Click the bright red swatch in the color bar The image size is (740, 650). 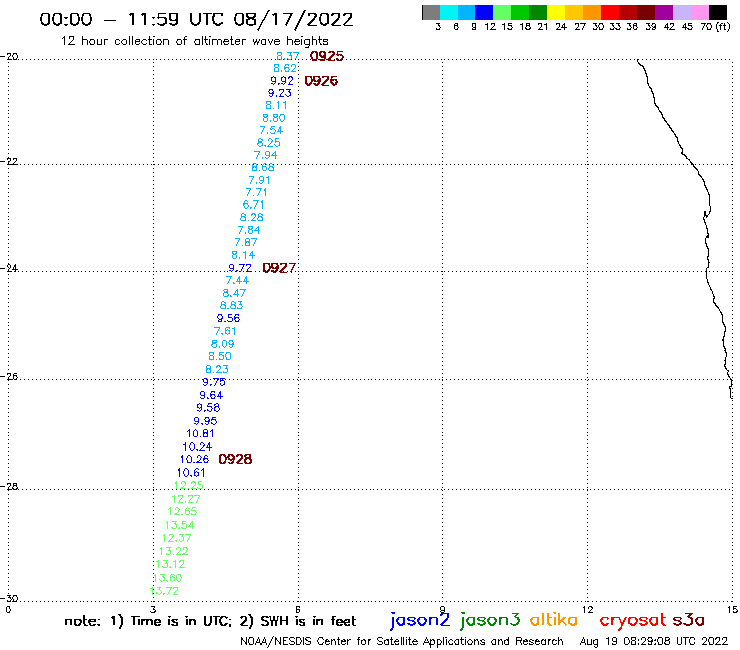[x=610, y=12]
